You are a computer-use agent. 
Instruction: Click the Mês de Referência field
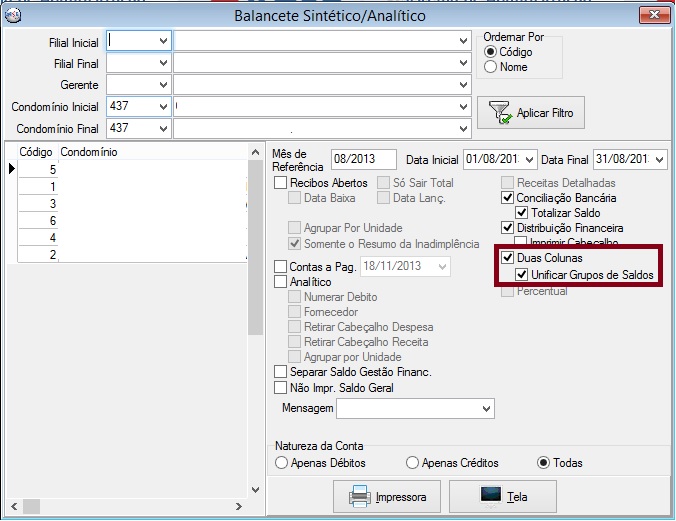point(364,160)
